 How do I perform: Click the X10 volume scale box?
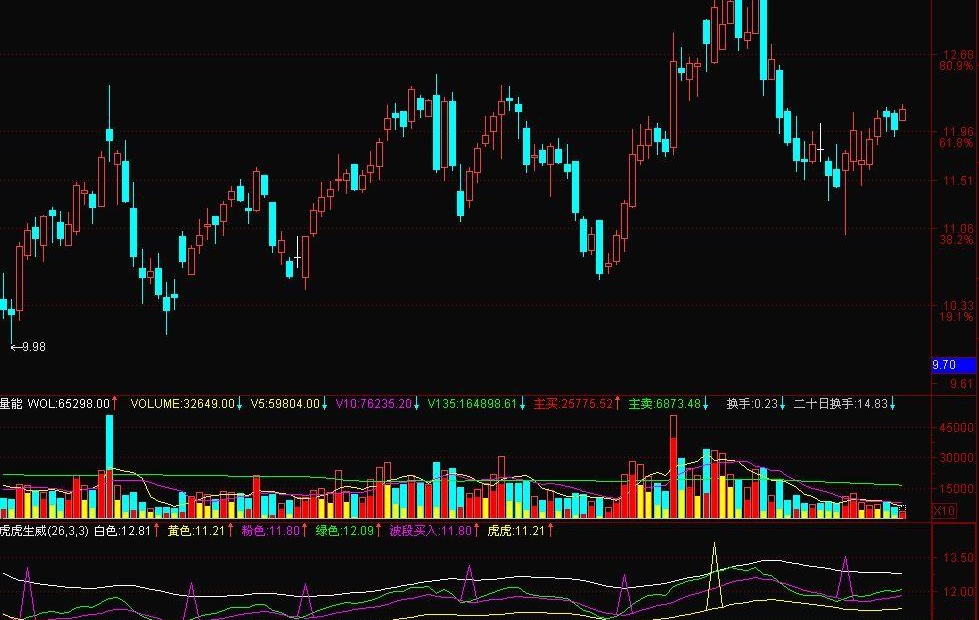coord(943,511)
